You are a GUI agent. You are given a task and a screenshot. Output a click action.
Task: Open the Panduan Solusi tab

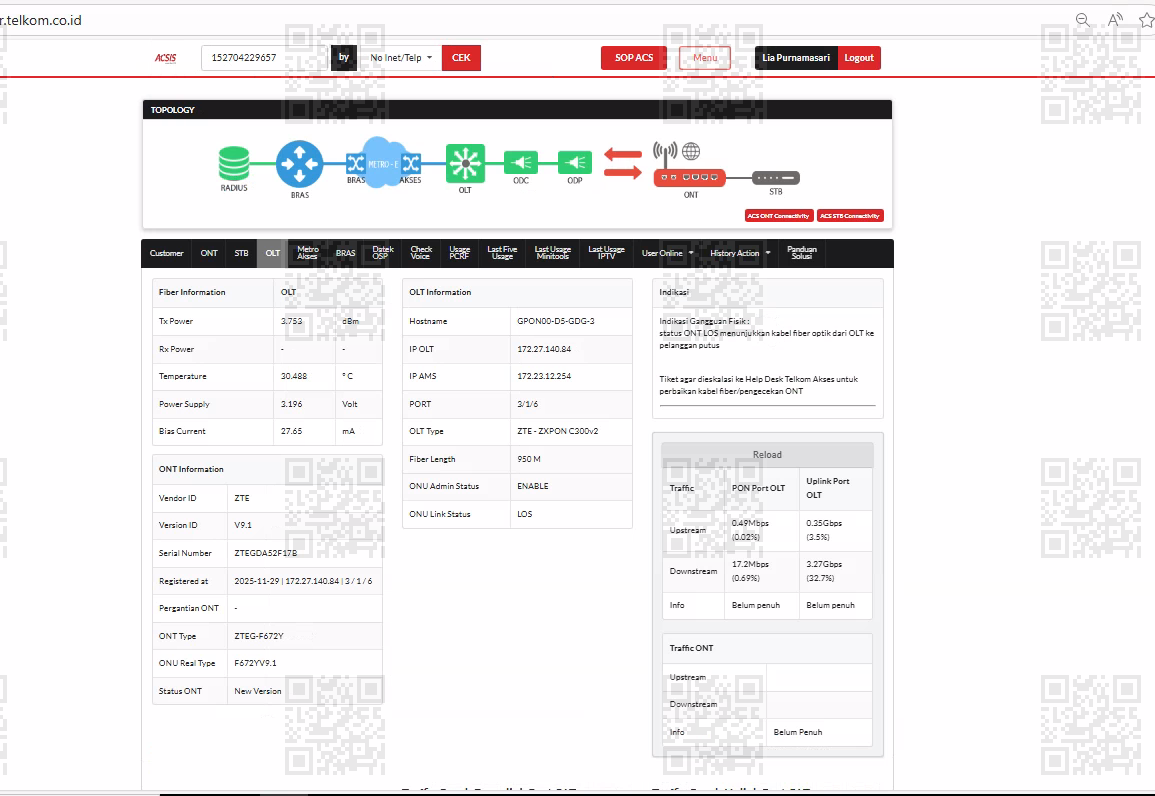pos(801,253)
